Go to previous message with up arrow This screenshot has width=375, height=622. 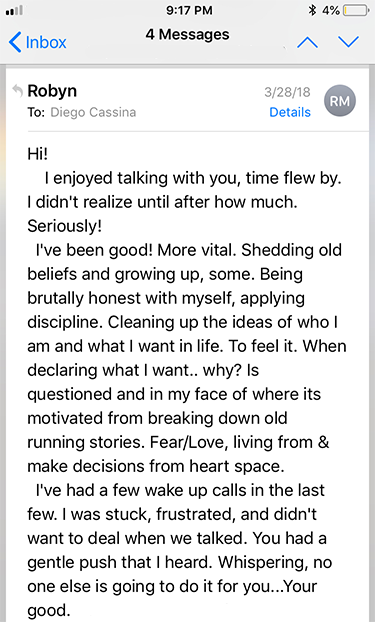pyautogui.click(x=308, y=42)
